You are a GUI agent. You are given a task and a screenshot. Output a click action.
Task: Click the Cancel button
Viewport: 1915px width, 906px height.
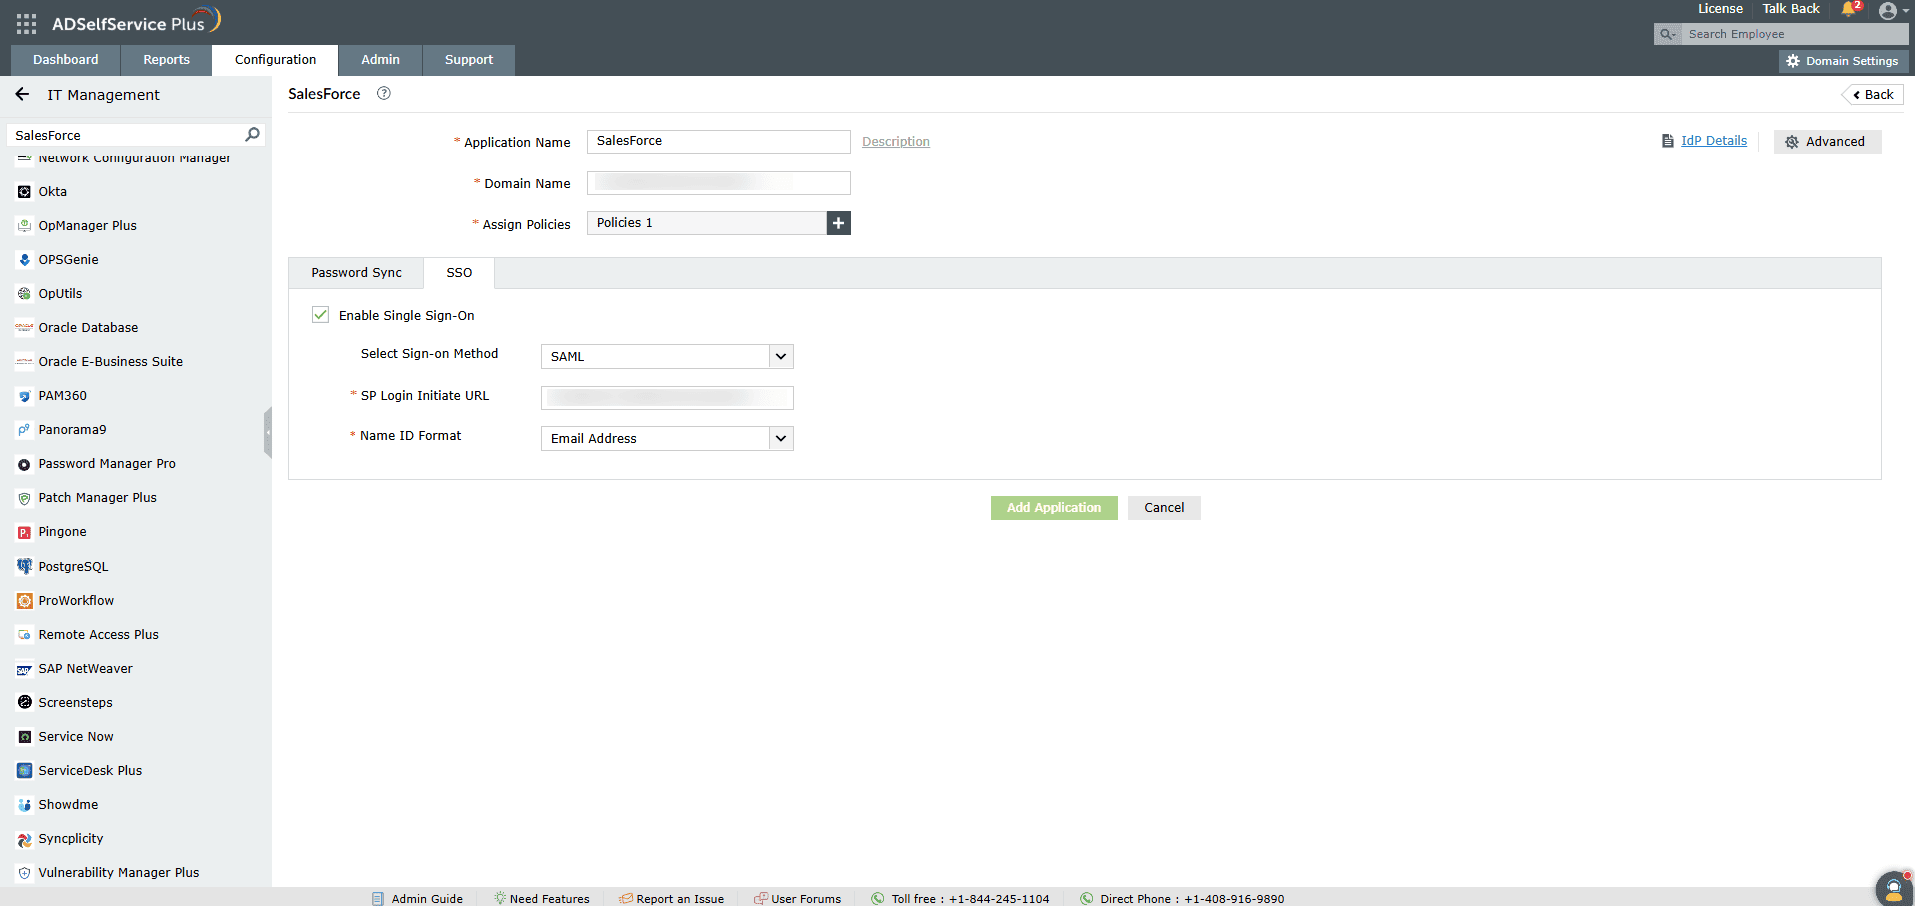click(x=1164, y=508)
